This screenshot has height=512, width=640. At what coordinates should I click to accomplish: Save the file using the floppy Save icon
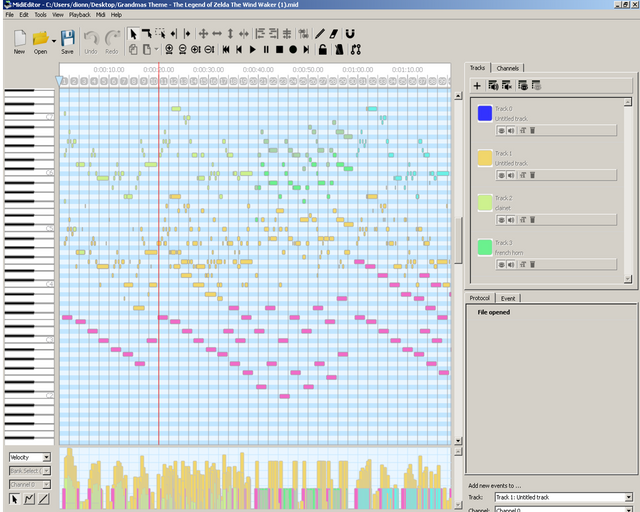point(67,42)
